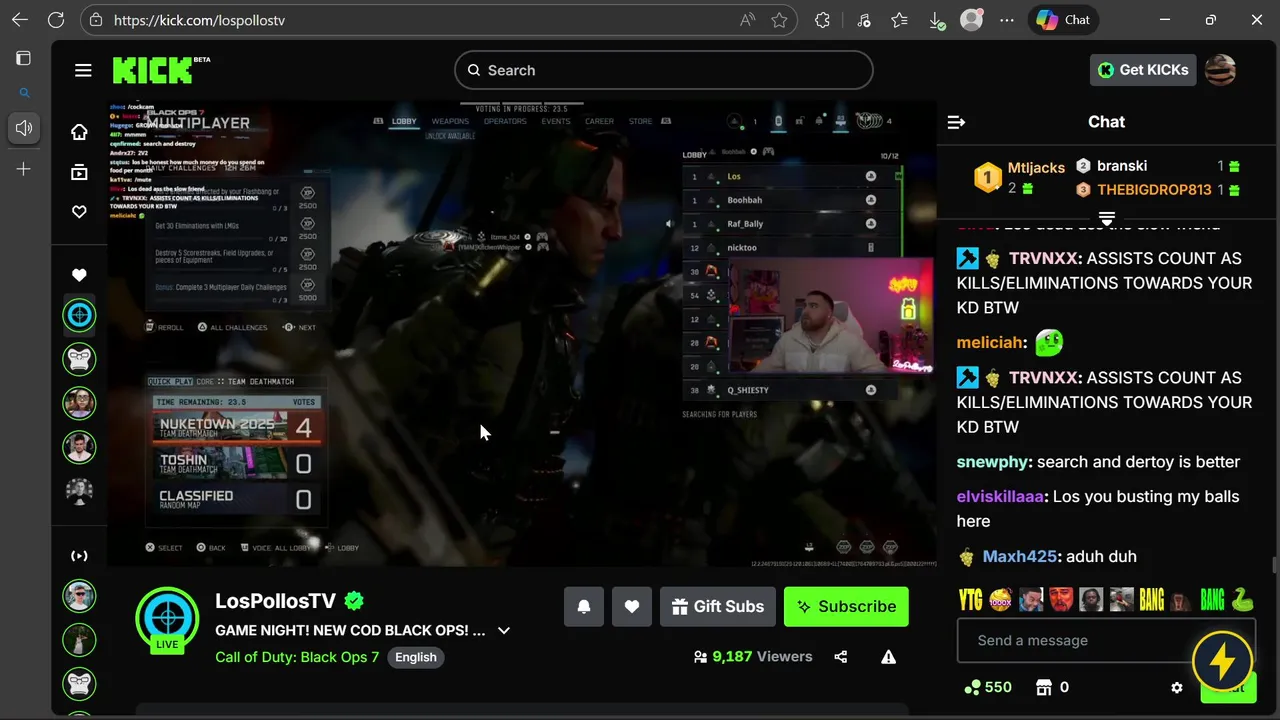Expand the stream title dropdown chevron
Viewport: 1280px width, 720px height.
click(x=504, y=631)
